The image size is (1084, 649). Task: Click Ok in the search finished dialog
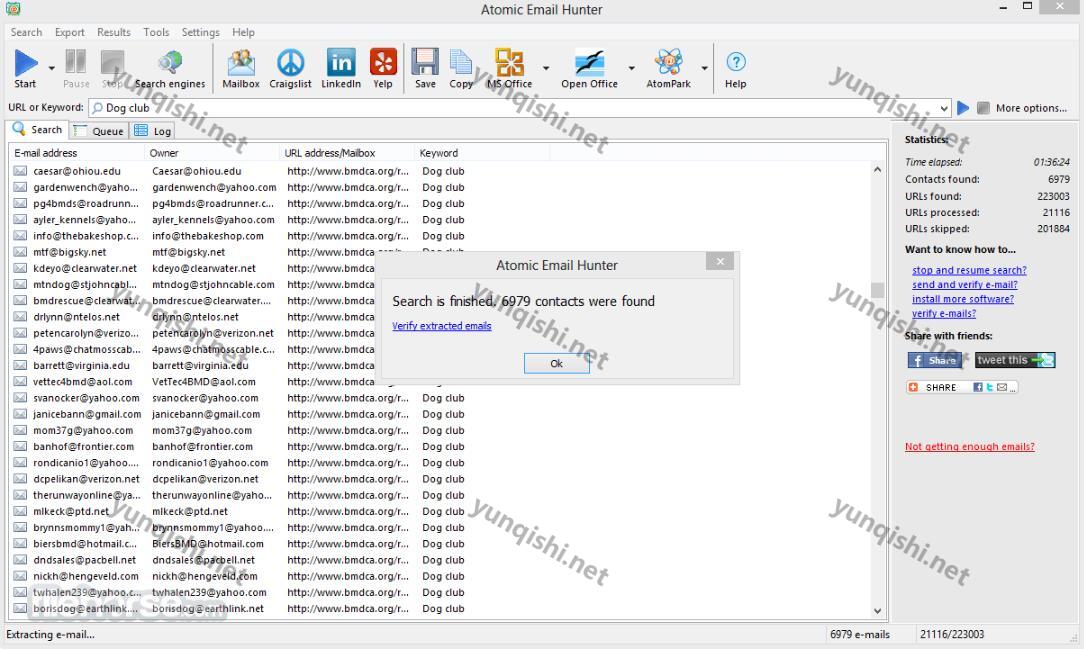click(557, 364)
